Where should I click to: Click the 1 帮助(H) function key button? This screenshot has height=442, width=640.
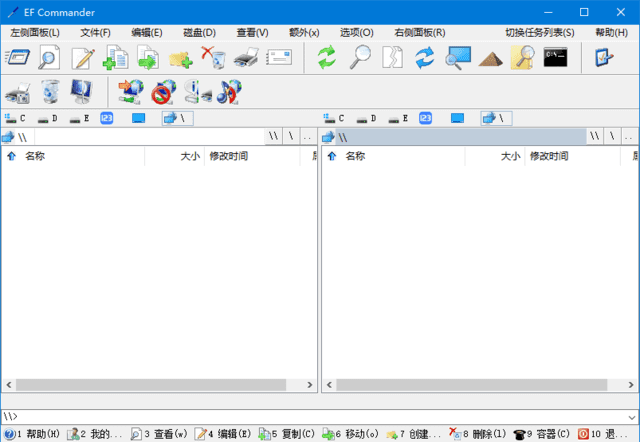pos(32,434)
